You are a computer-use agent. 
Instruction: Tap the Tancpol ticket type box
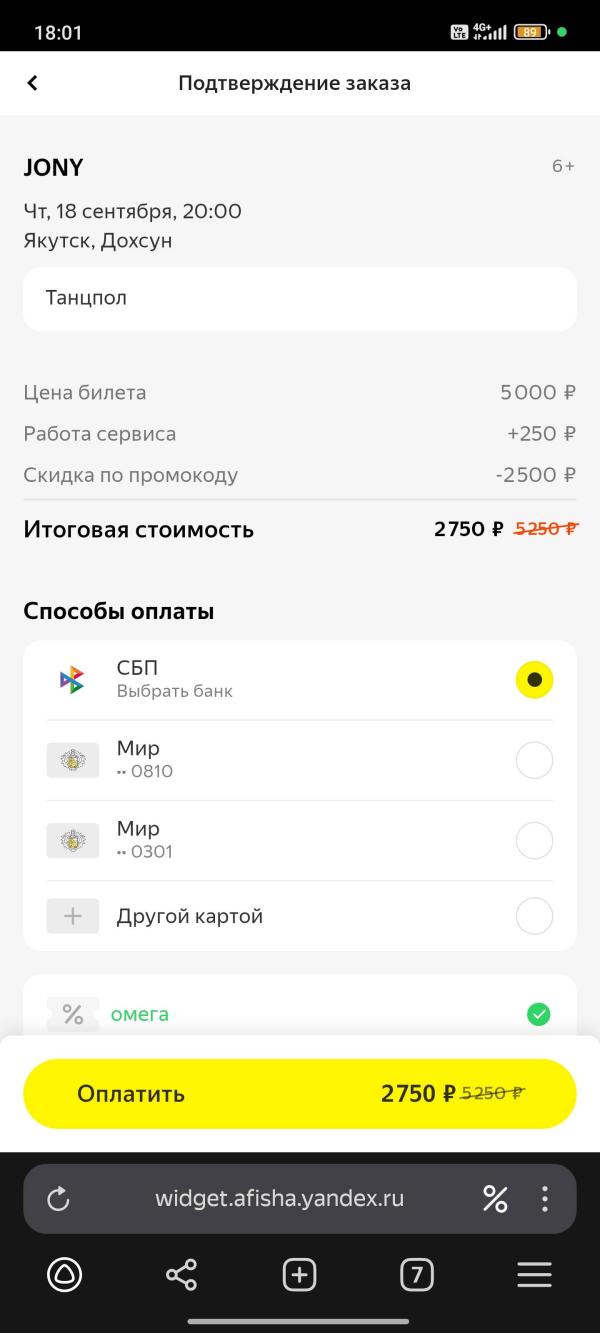(x=300, y=298)
